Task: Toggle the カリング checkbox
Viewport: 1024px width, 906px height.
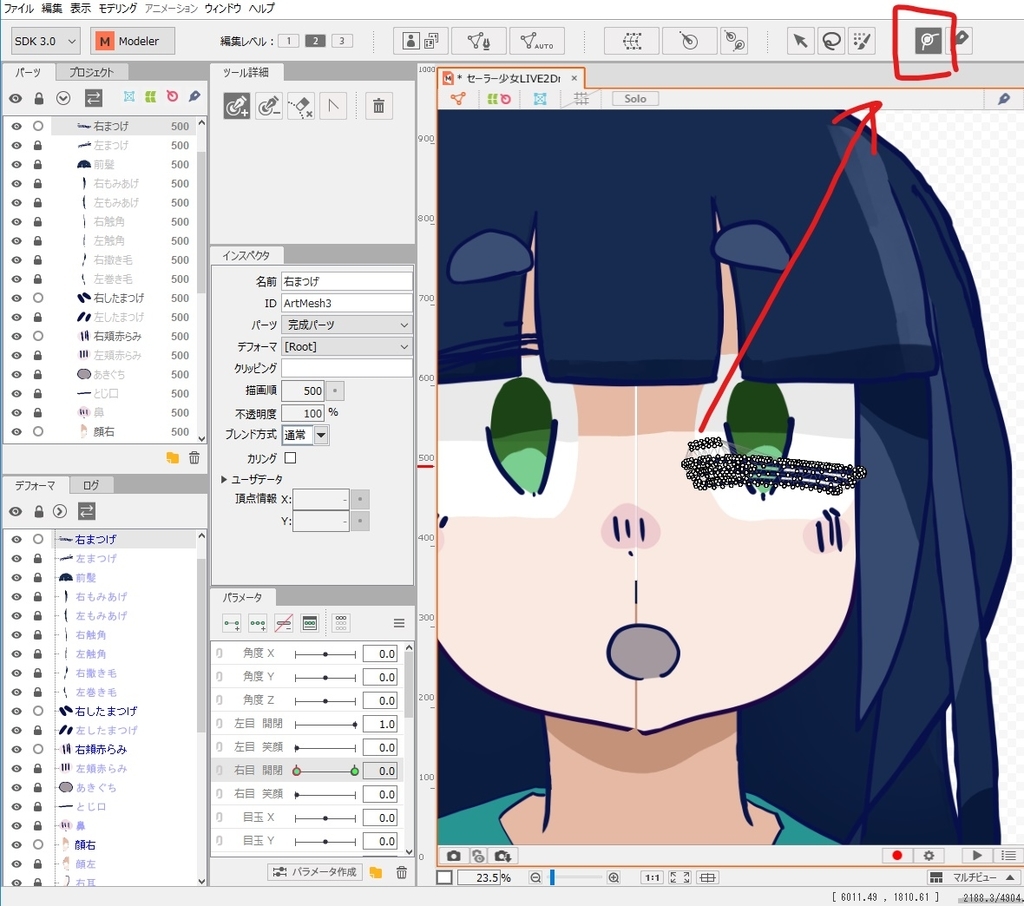Action: (291, 458)
